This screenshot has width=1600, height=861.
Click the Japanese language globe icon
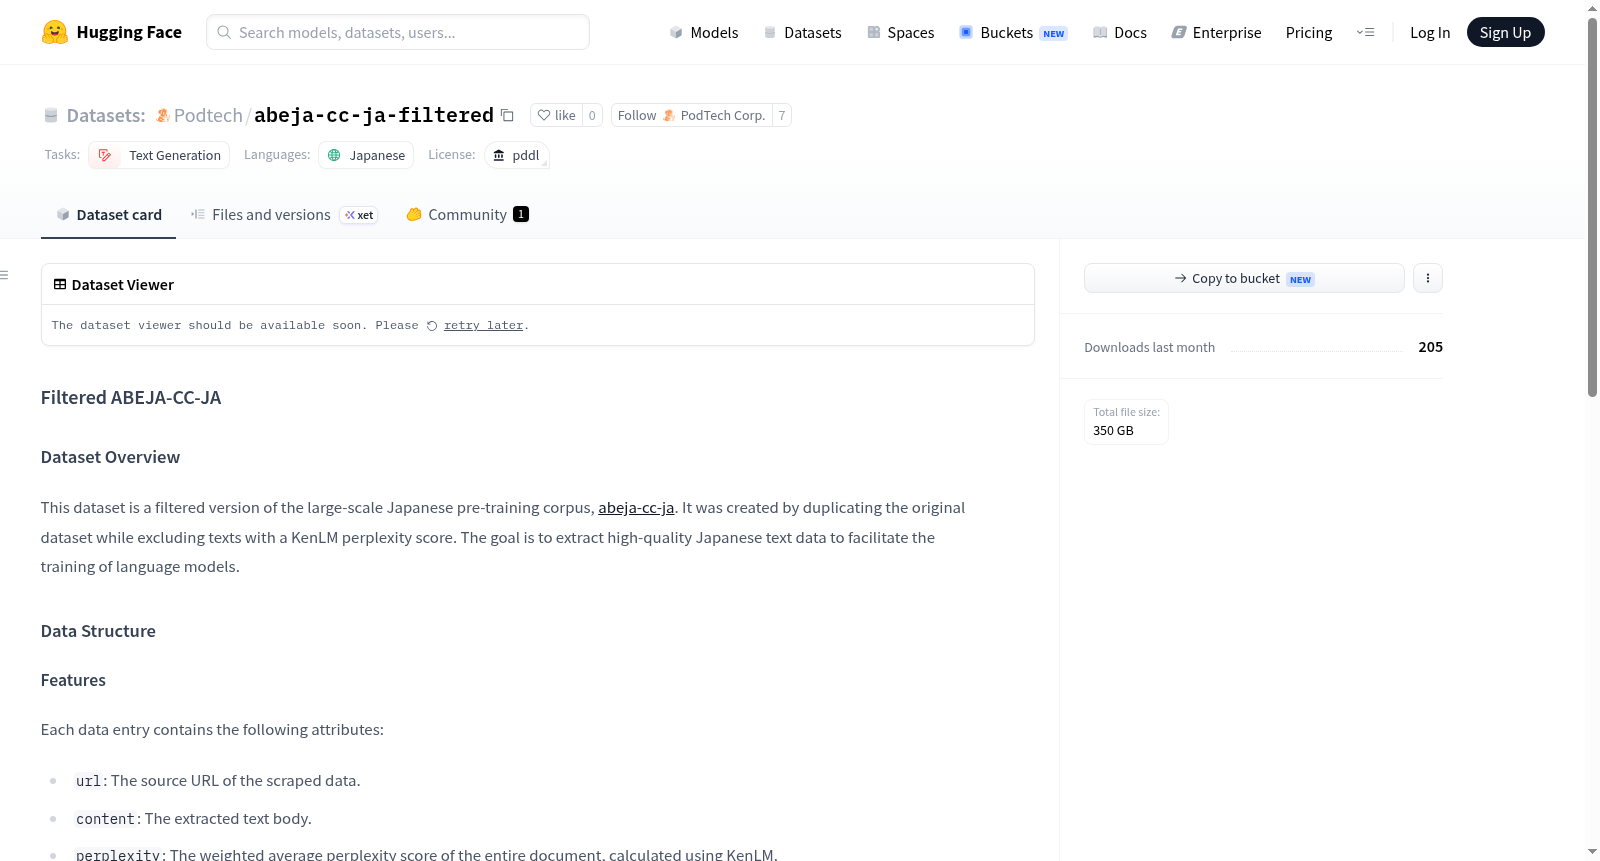334,155
